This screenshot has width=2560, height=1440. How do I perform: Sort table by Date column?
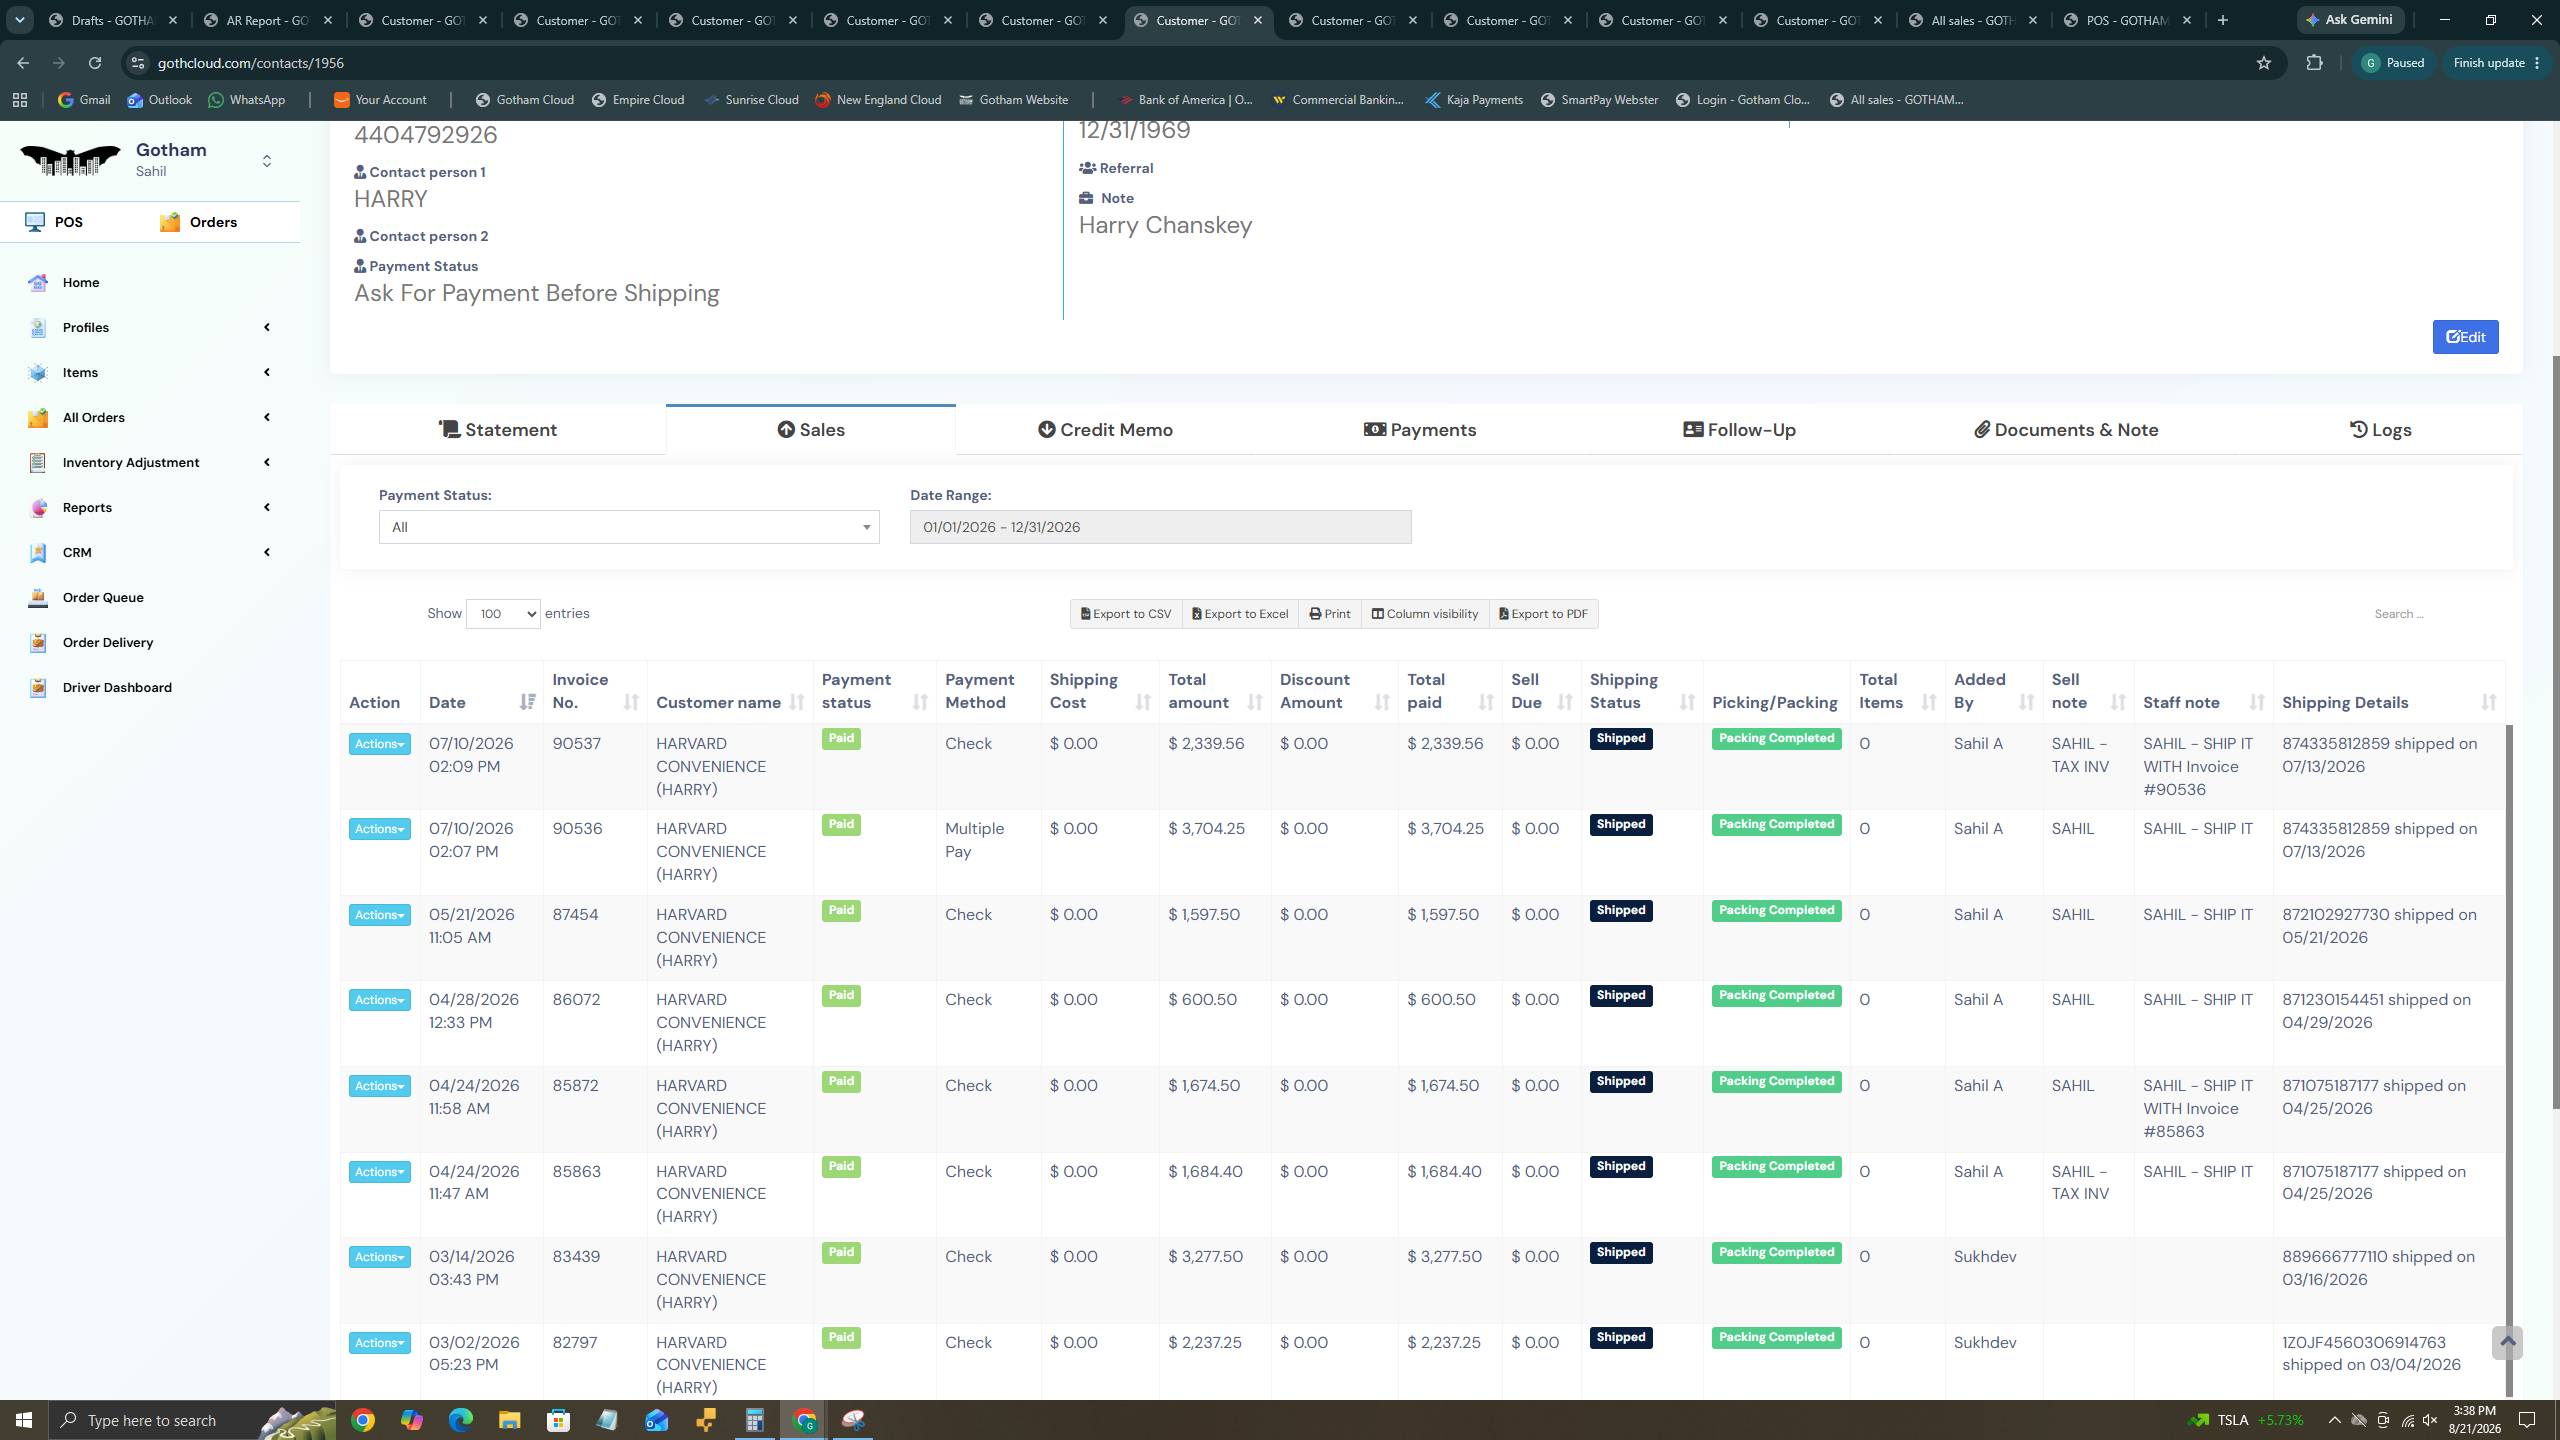point(481,702)
